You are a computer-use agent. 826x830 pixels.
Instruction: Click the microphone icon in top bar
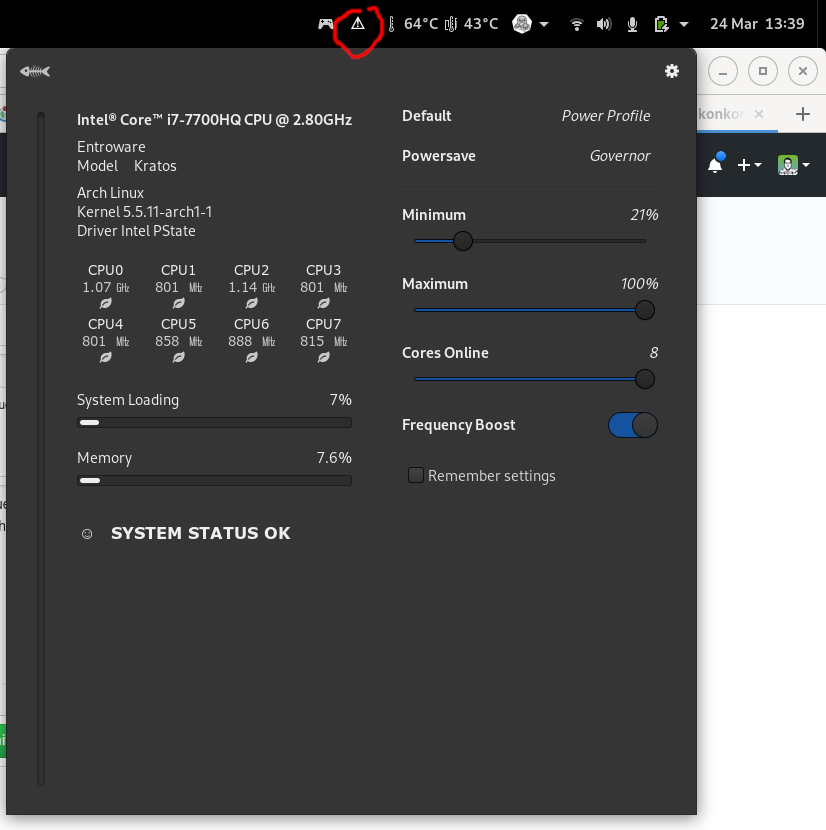tap(632, 24)
